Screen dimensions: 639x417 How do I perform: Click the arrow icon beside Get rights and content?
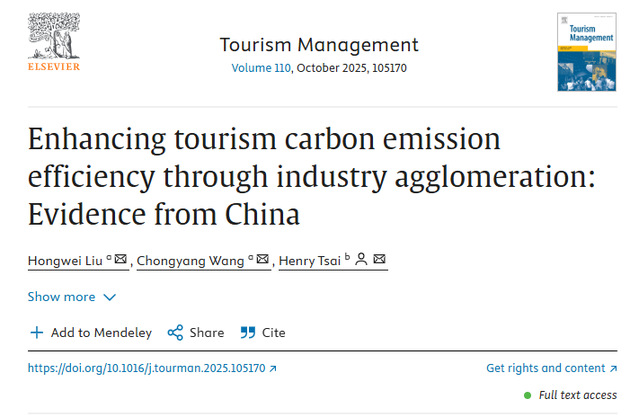613,369
